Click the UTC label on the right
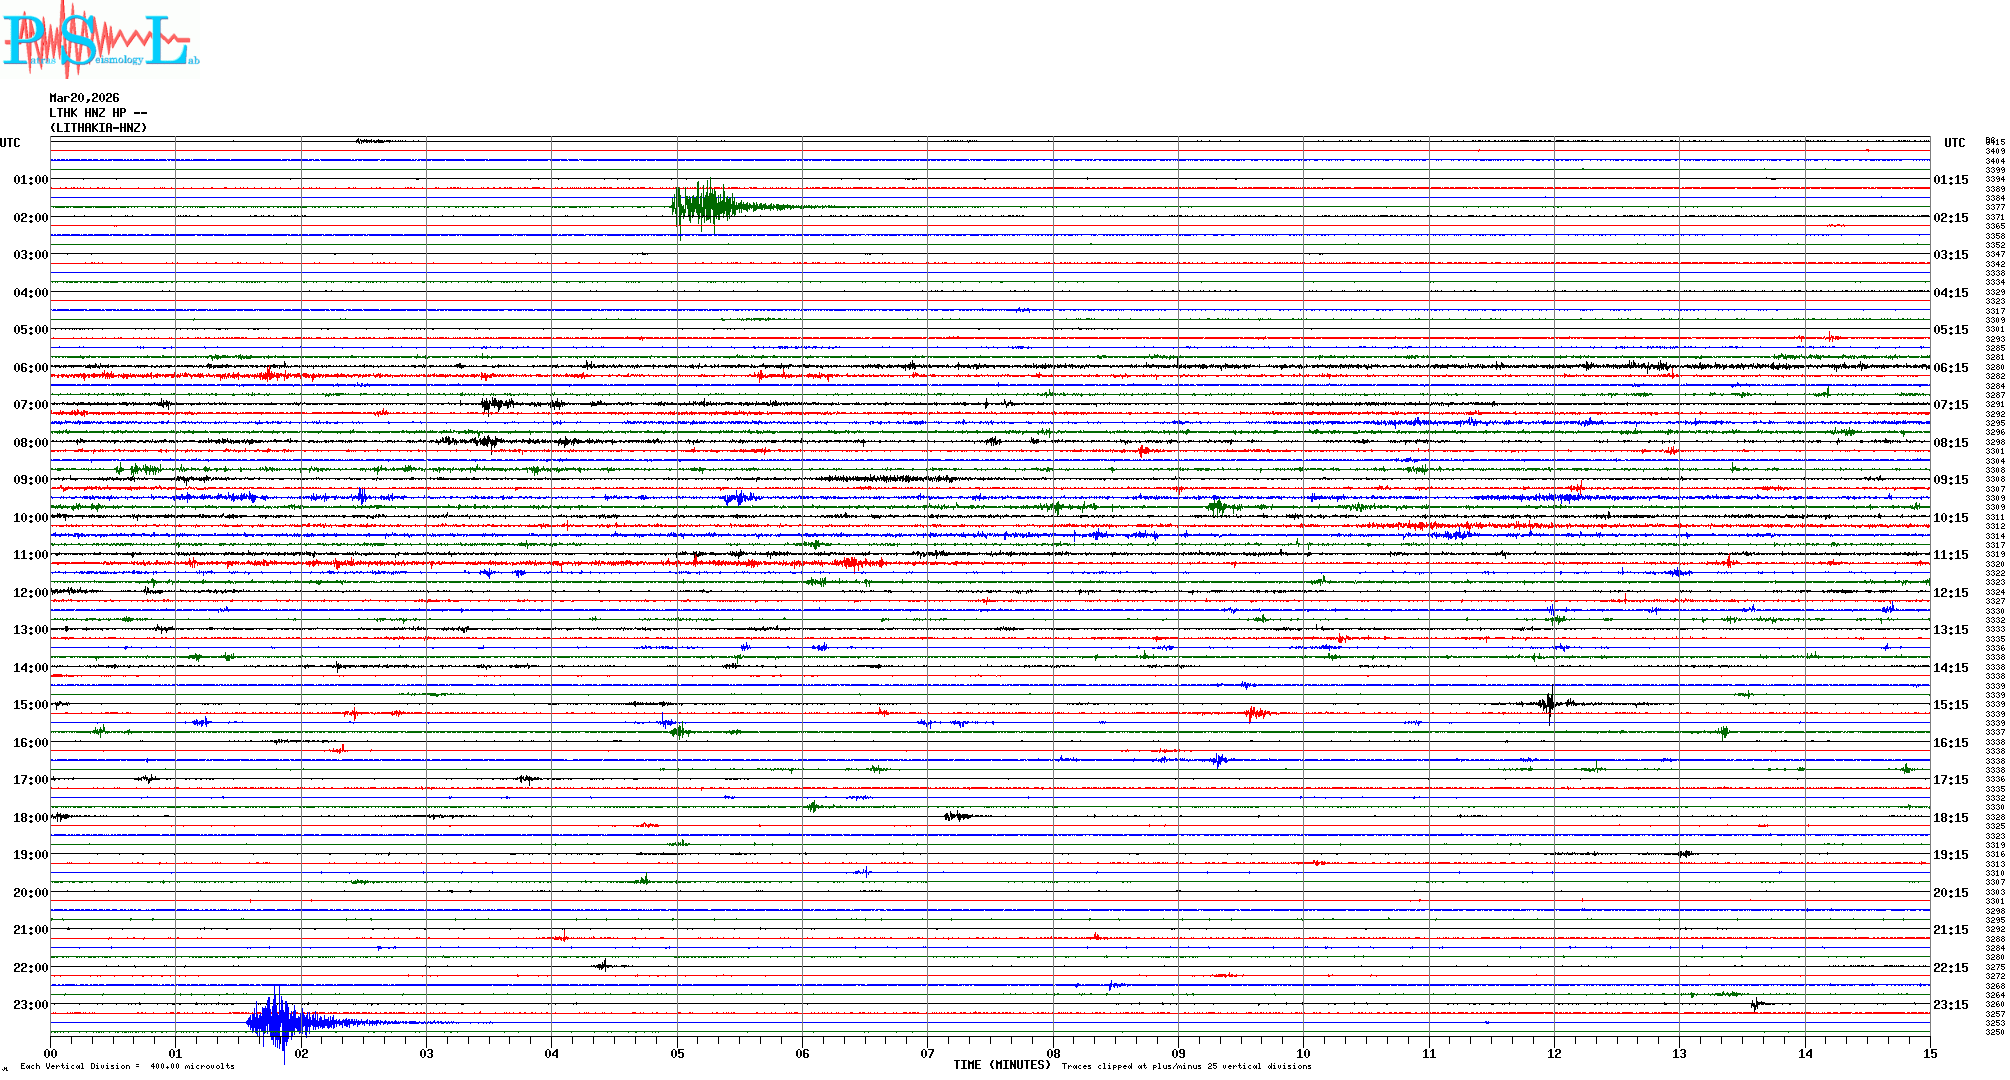Viewport: 2010px width, 1080px height. [1954, 143]
